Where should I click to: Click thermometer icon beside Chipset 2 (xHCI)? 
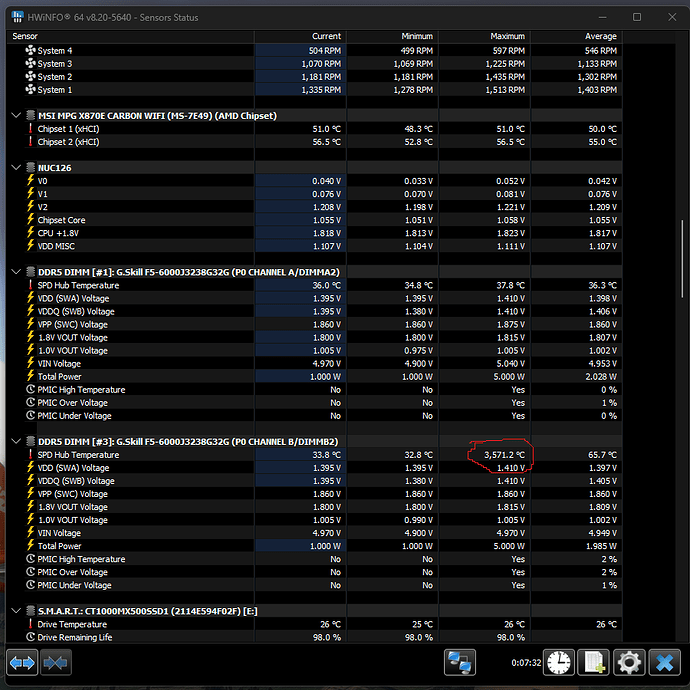click(x=30, y=141)
